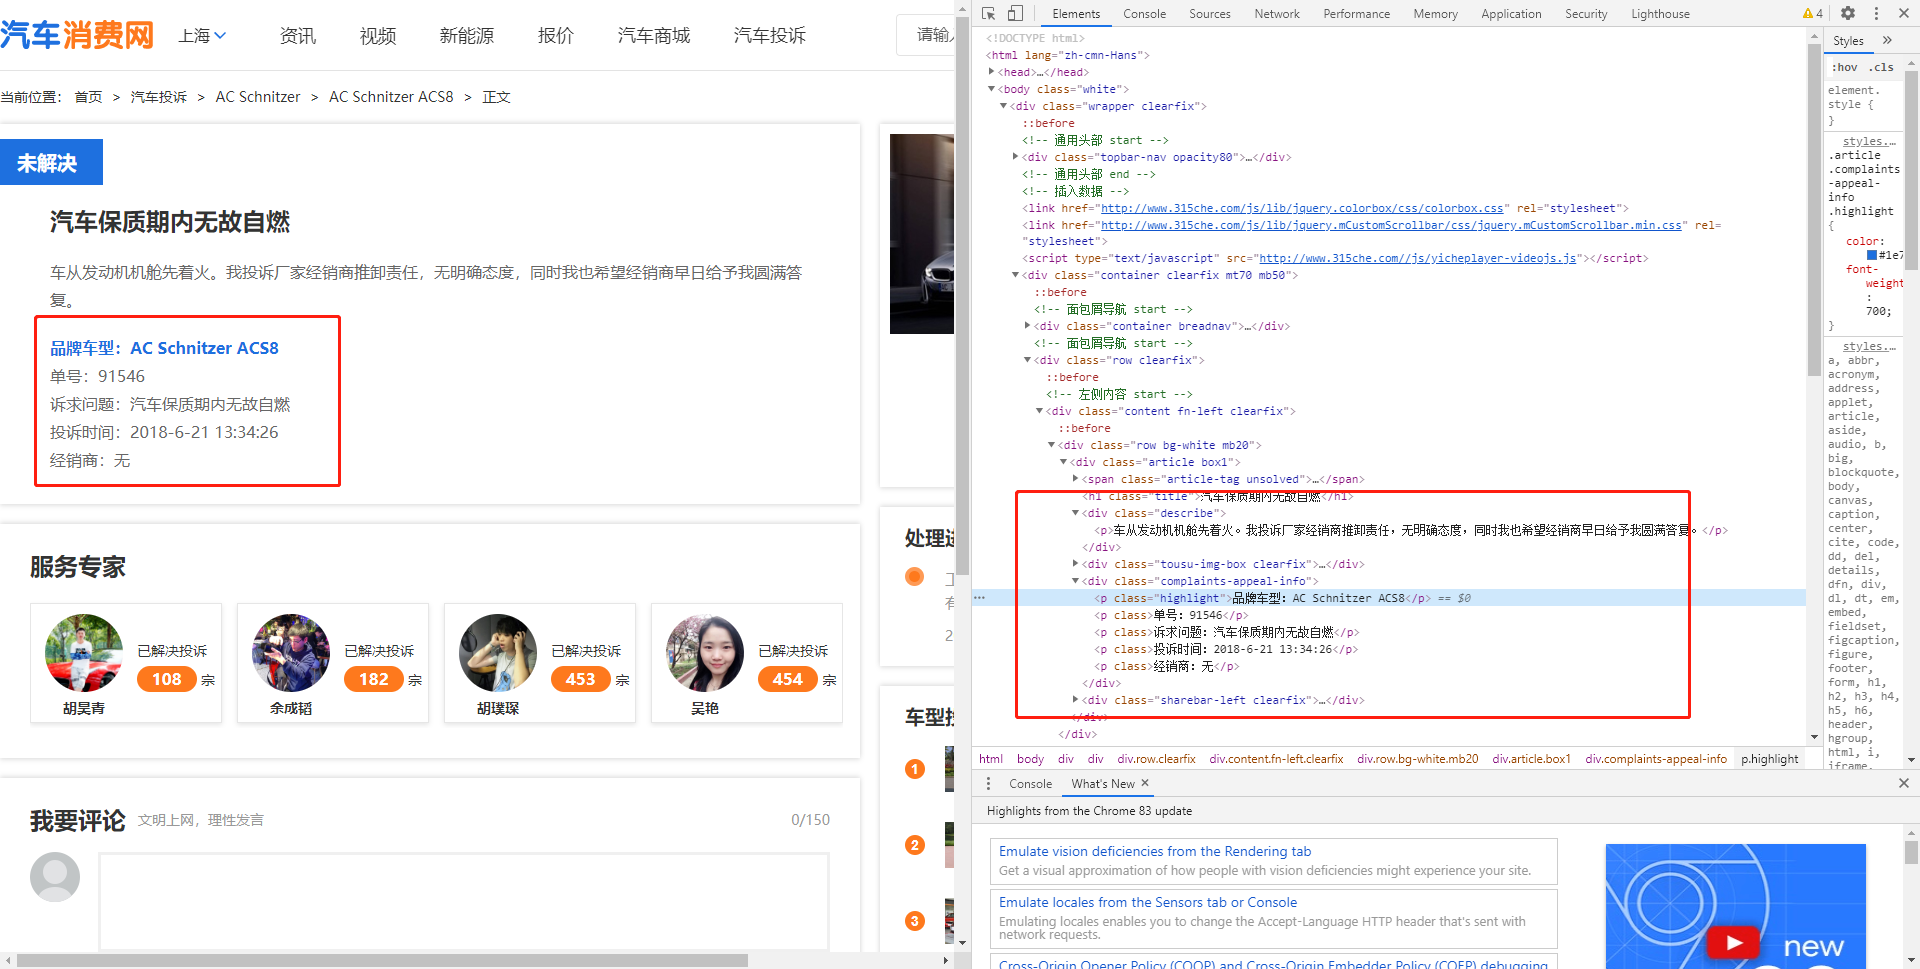Open the 汽车商城 navigation menu item
The image size is (1920, 969).
[x=654, y=35]
